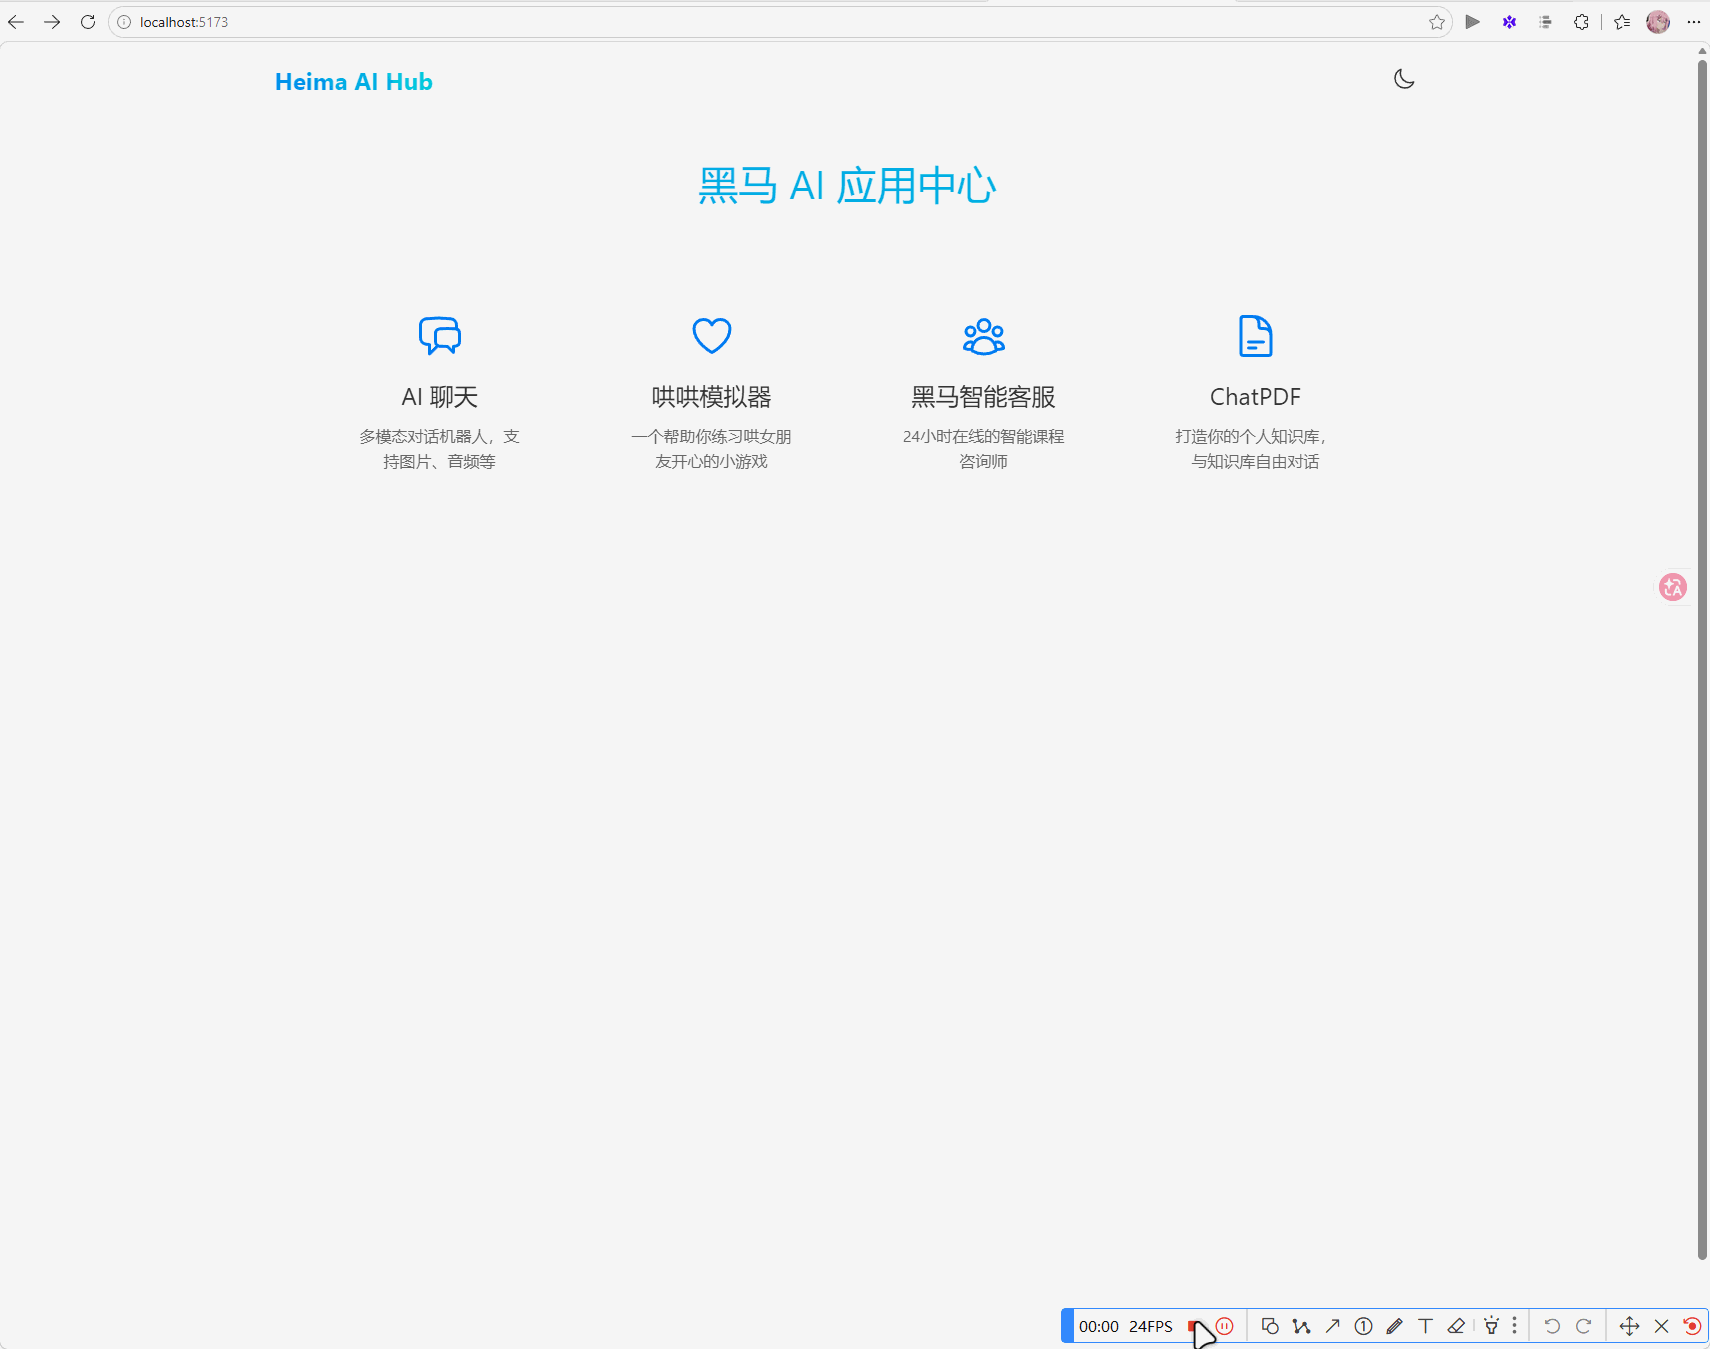Screen dimensions: 1710x1349
Task: Select the text annotation tool
Action: [x=1425, y=1326]
